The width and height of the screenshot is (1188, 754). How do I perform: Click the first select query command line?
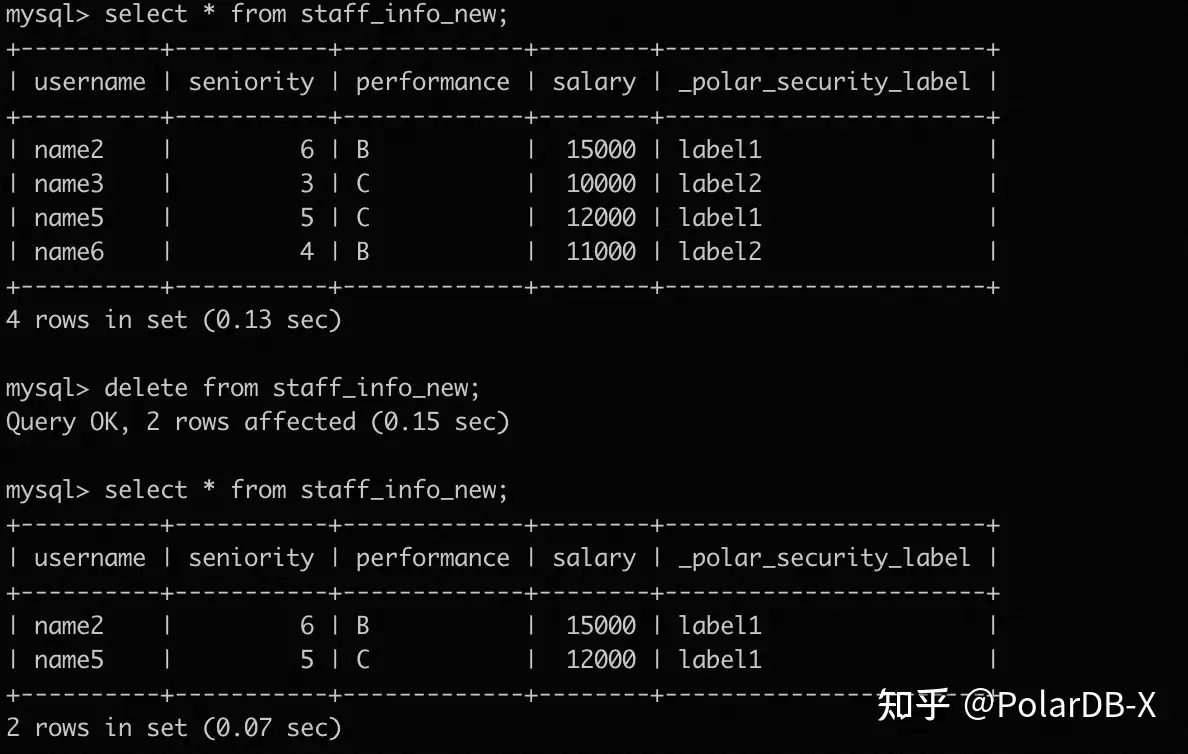coord(306,14)
